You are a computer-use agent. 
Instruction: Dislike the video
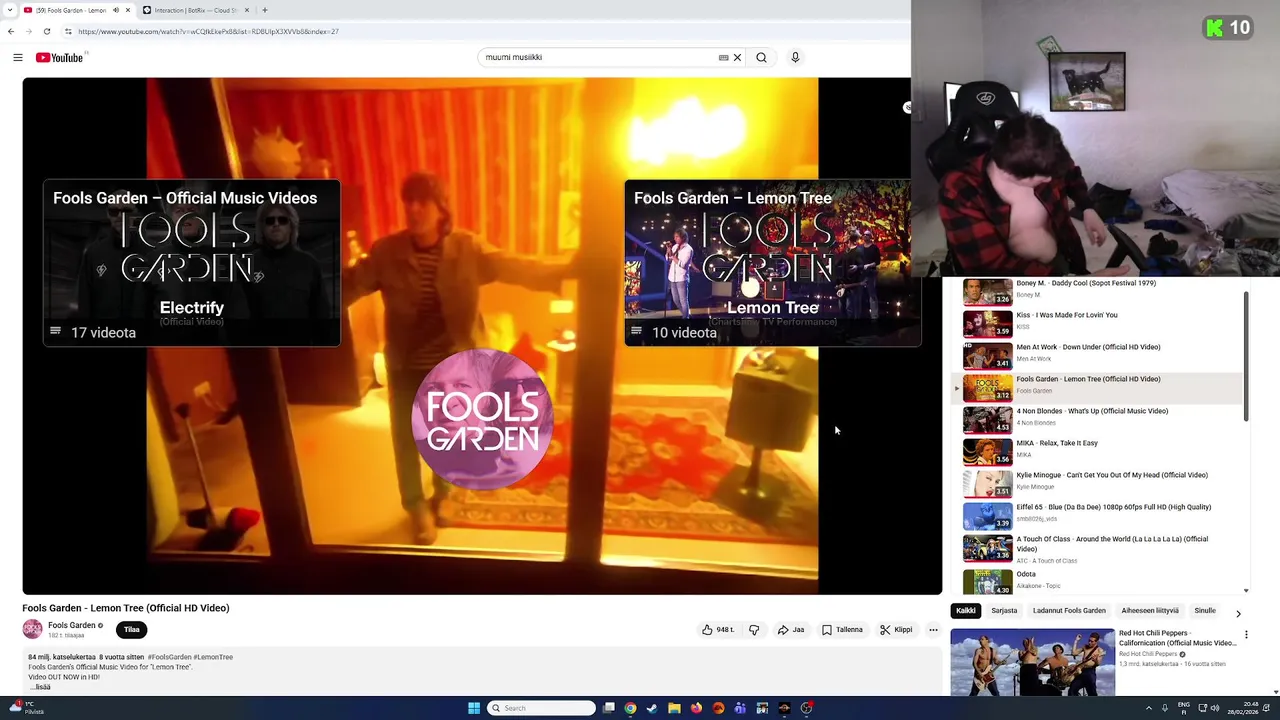(x=754, y=629)
